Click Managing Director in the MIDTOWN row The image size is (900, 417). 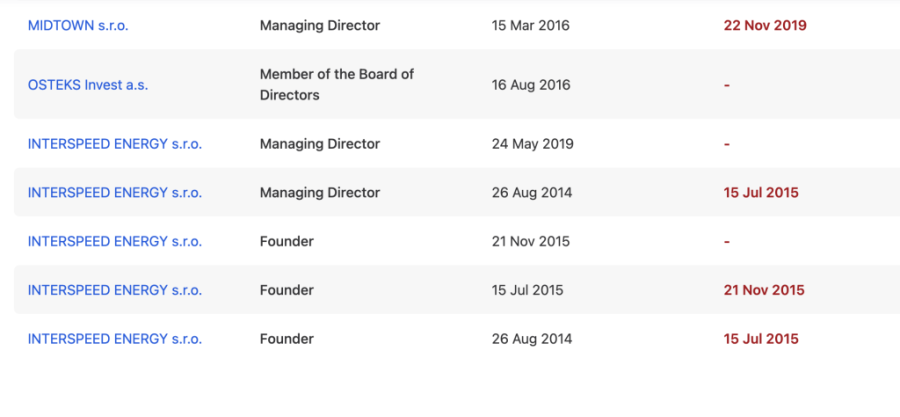coord(320,26)
